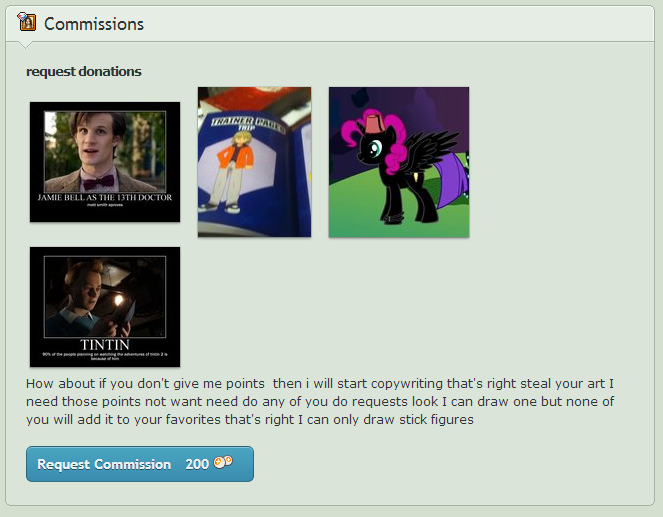Open the Jamie Bell 13th Doctor thumbnail
This screenshot has width=663, height=517.
[105, 162]
